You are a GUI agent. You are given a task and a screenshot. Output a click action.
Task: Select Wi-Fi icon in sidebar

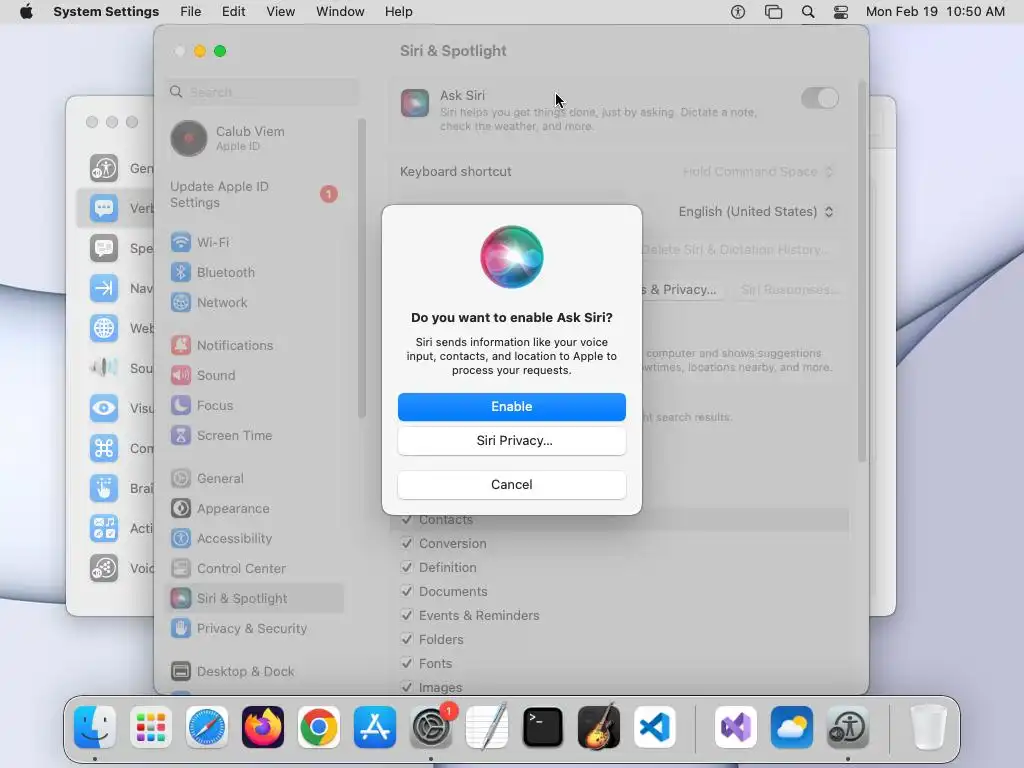pyautogui.click(x=181, y=242)
